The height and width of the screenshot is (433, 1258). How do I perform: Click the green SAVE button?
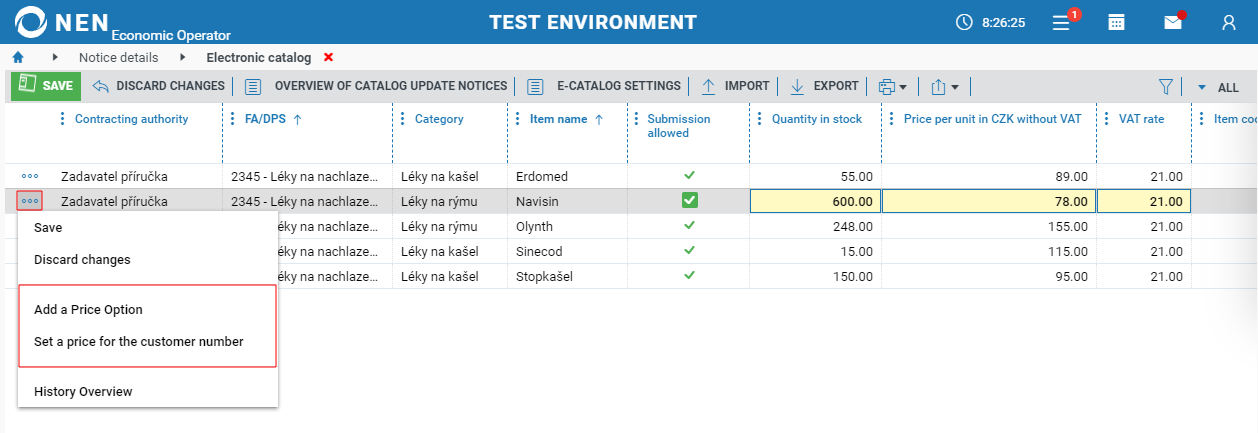click(46, 86)
